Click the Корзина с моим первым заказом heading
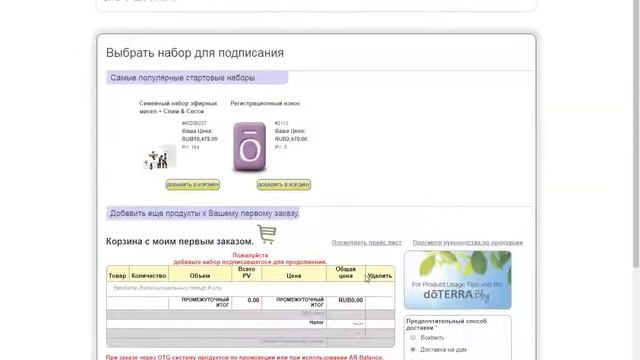The image size is (640, 360). (180, 242)
